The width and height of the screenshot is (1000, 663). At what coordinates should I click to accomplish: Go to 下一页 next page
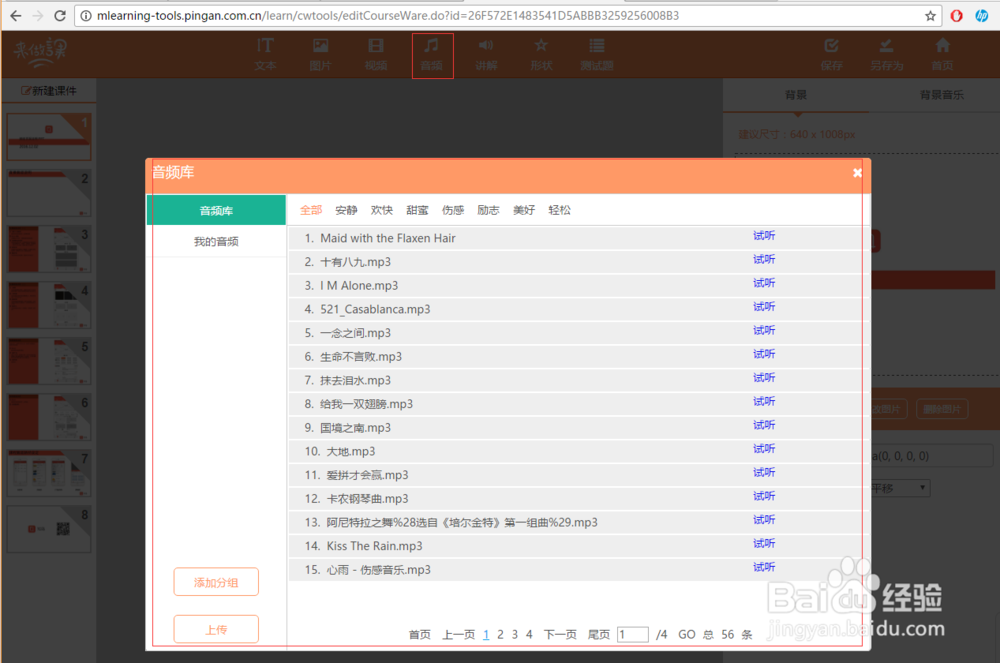pos(560,634)
